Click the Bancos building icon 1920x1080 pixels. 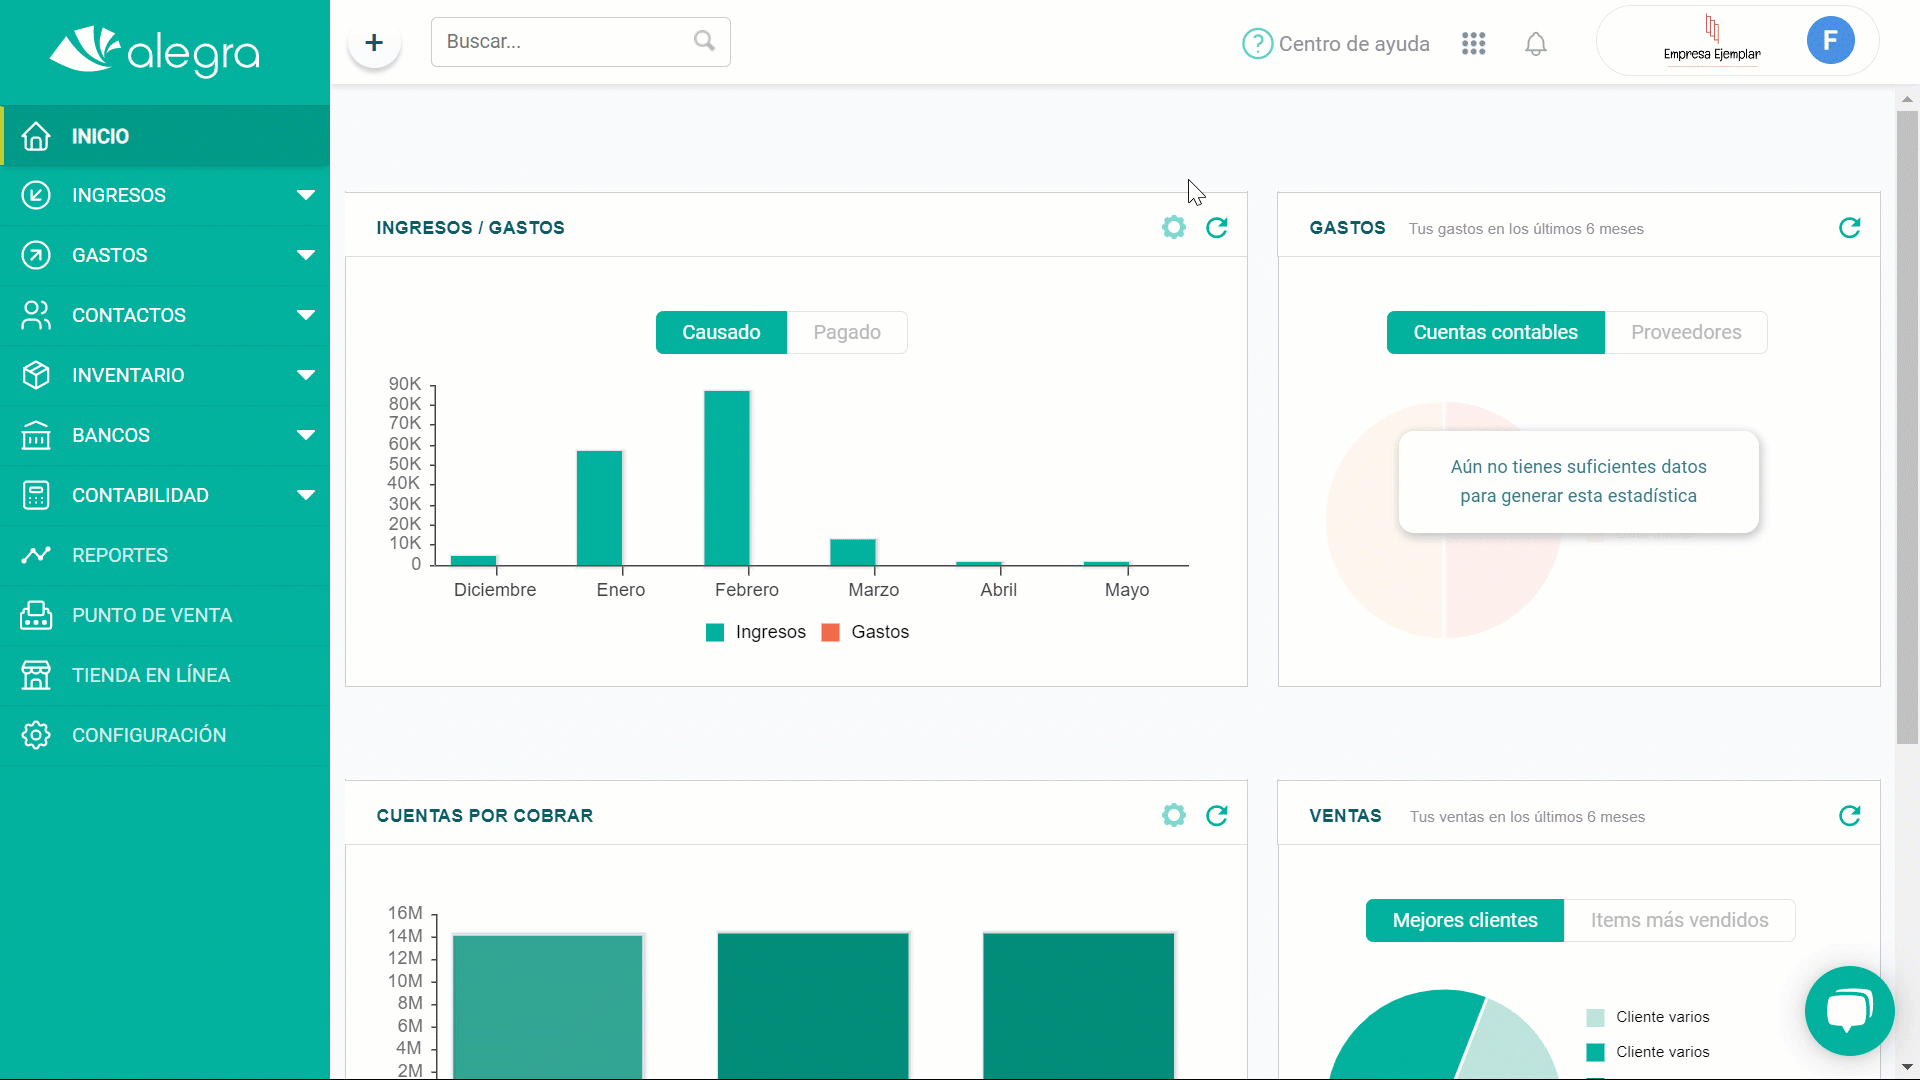(x=36, y=435)
